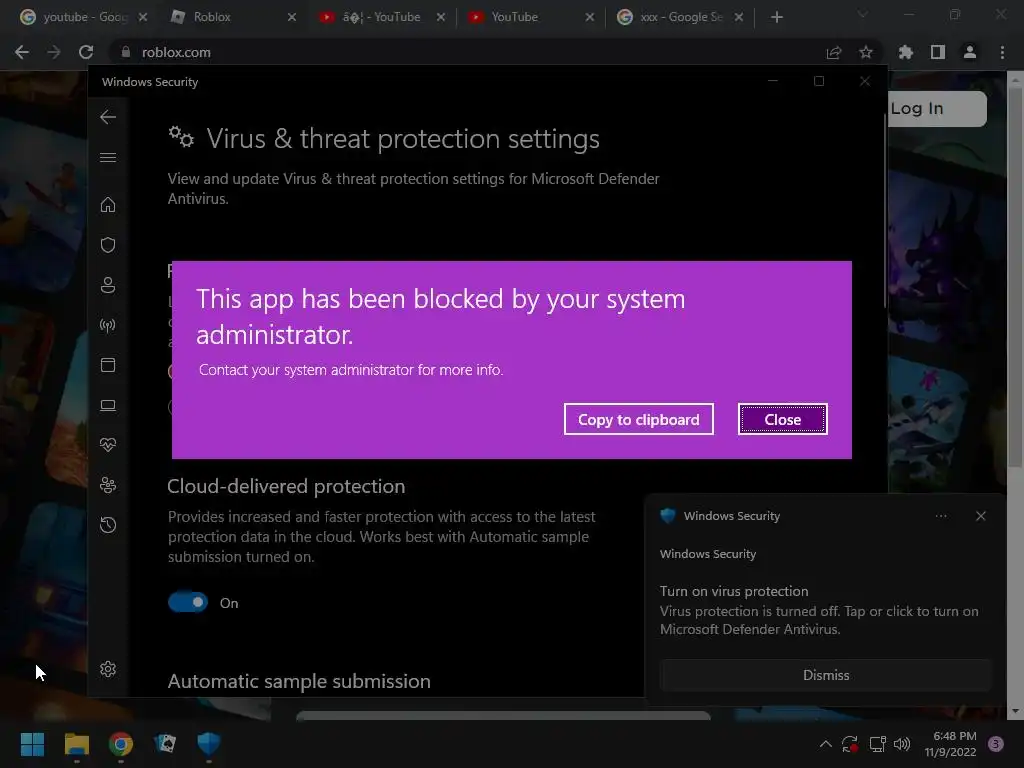
Task: Open clock showing 6:48 PM
Action: tap(950, 744)
